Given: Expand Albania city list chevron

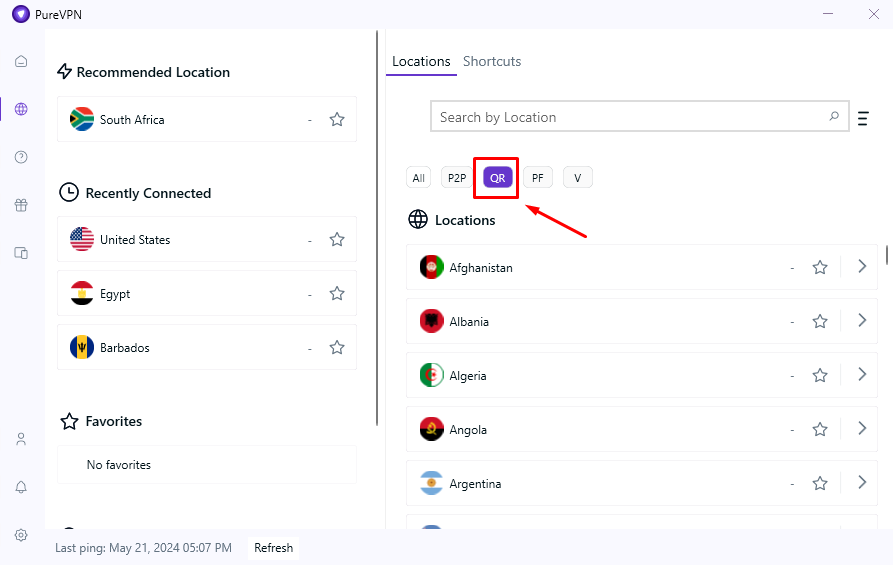Looking at the screenshot, I should (862, 321).
